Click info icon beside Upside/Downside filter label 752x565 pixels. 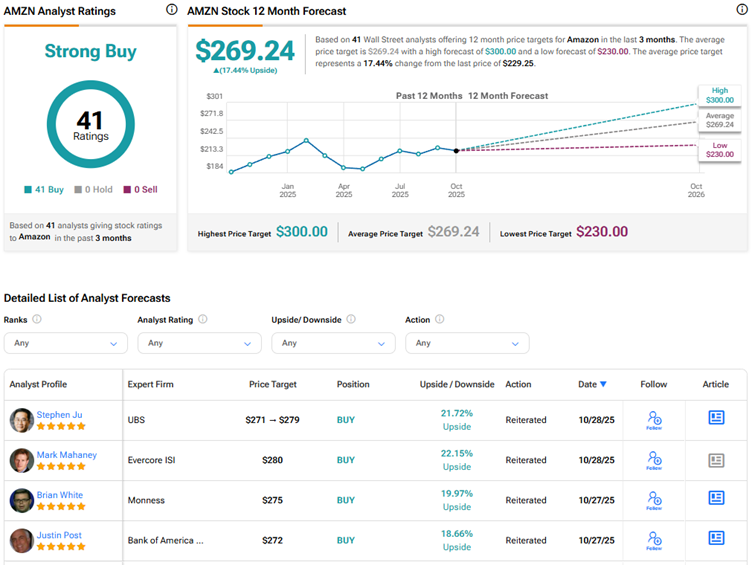pos(349,320)
